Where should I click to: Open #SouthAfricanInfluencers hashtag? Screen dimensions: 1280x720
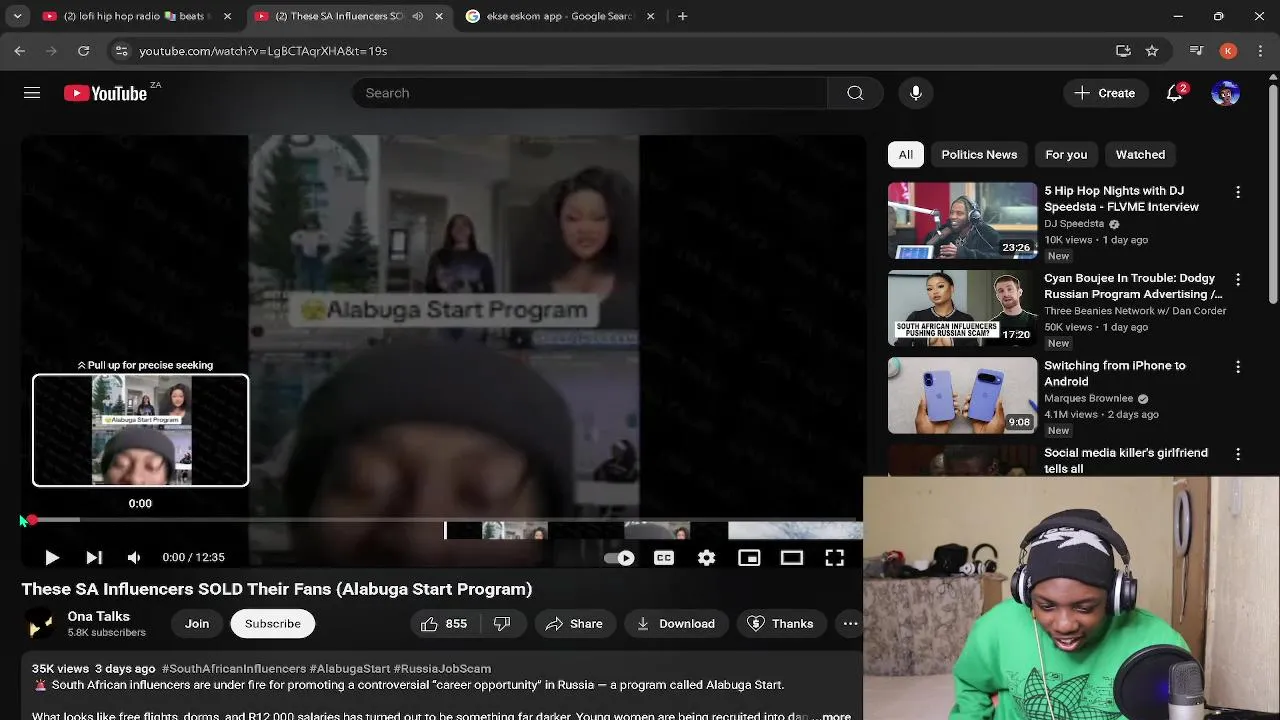click(x=234, y=668)
